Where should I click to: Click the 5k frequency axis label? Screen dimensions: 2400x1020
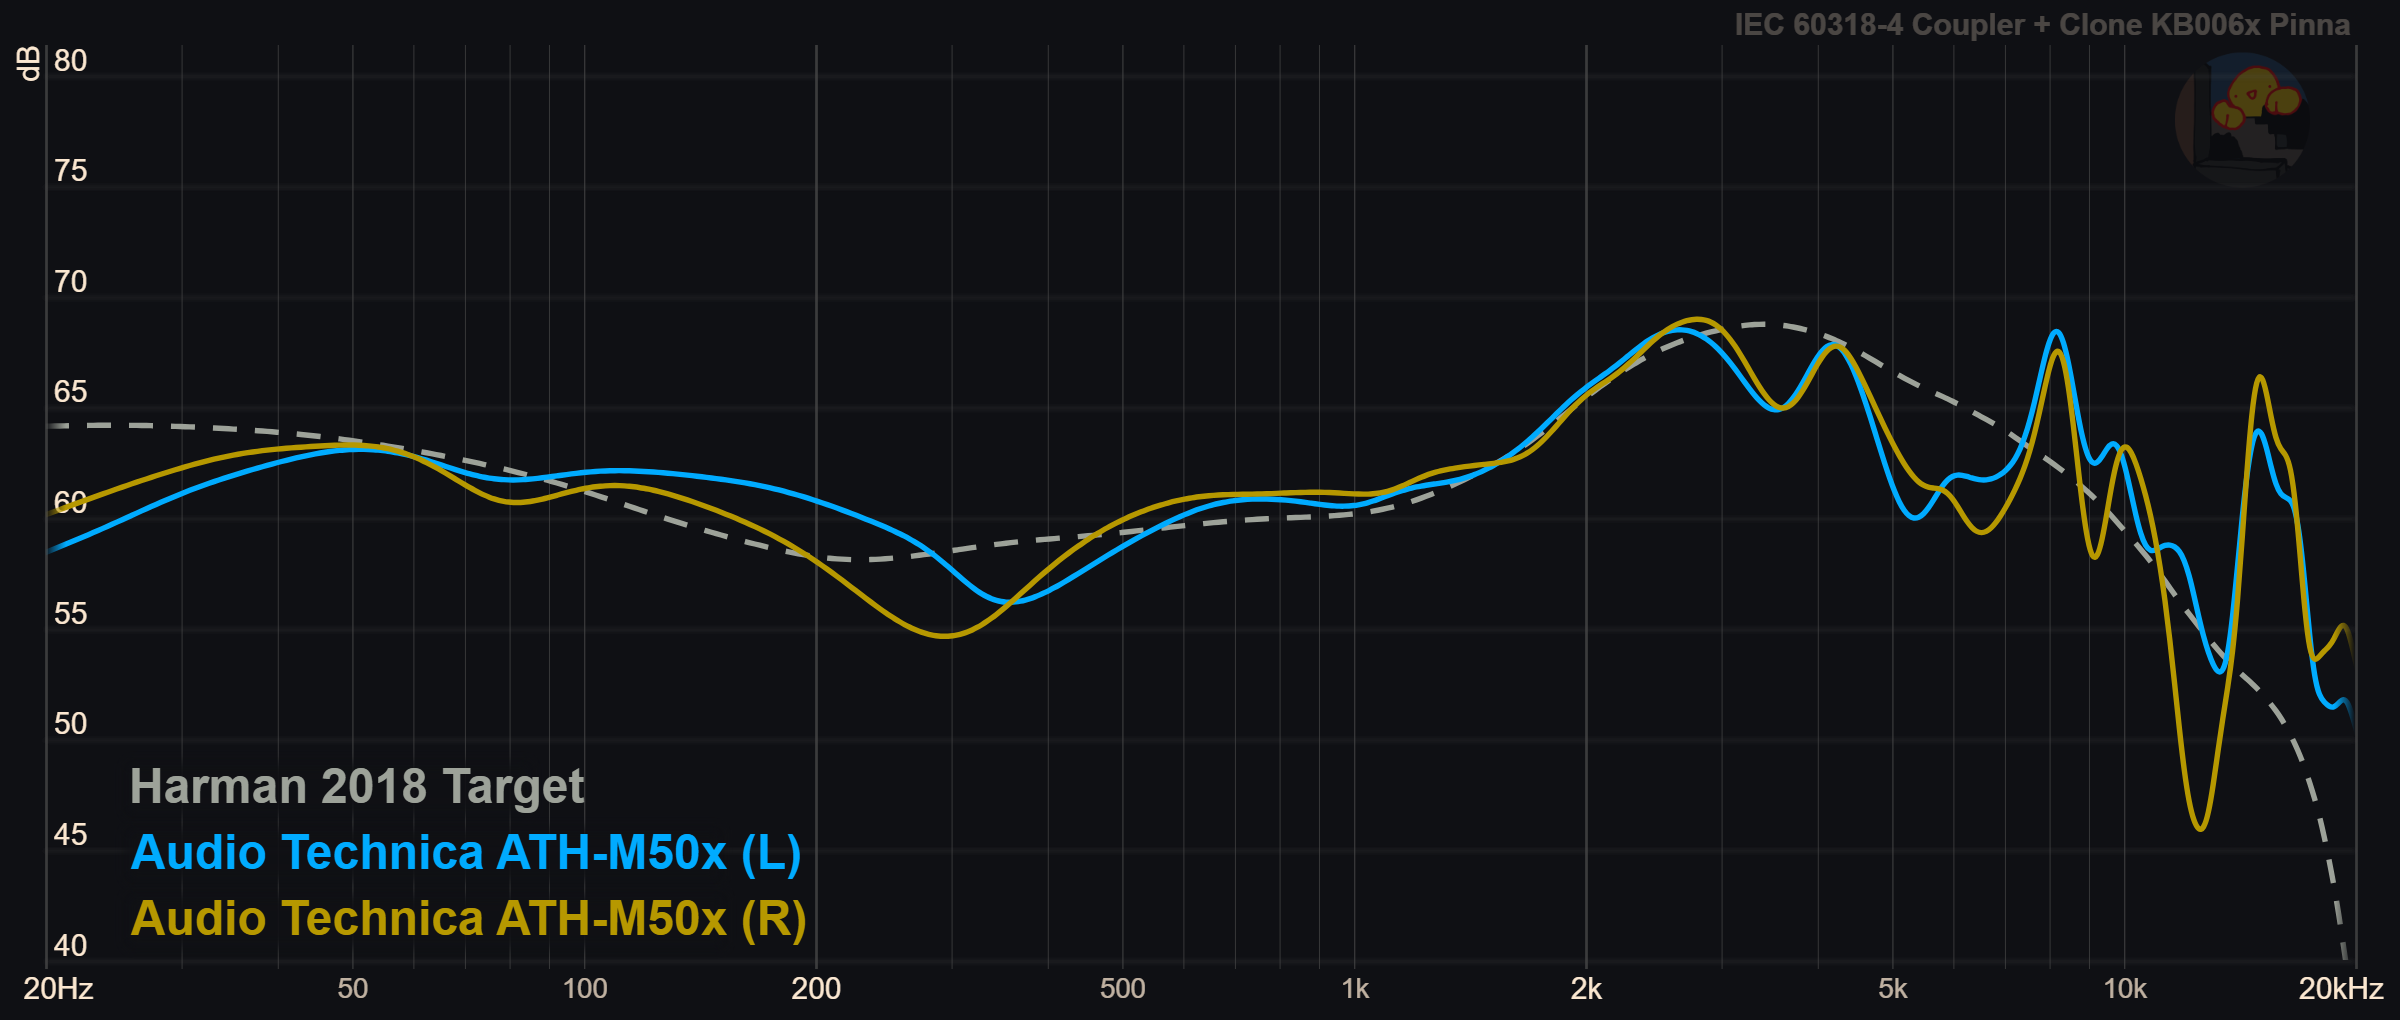(x=1892, y=989)
